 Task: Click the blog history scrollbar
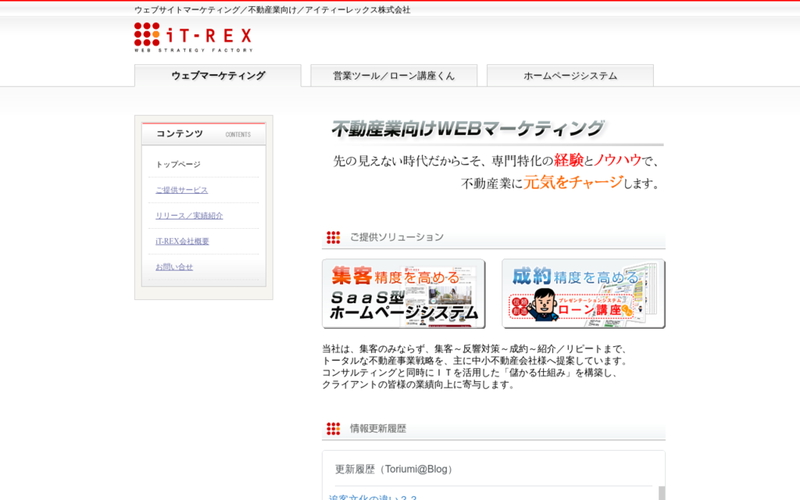tap(661, 493)
